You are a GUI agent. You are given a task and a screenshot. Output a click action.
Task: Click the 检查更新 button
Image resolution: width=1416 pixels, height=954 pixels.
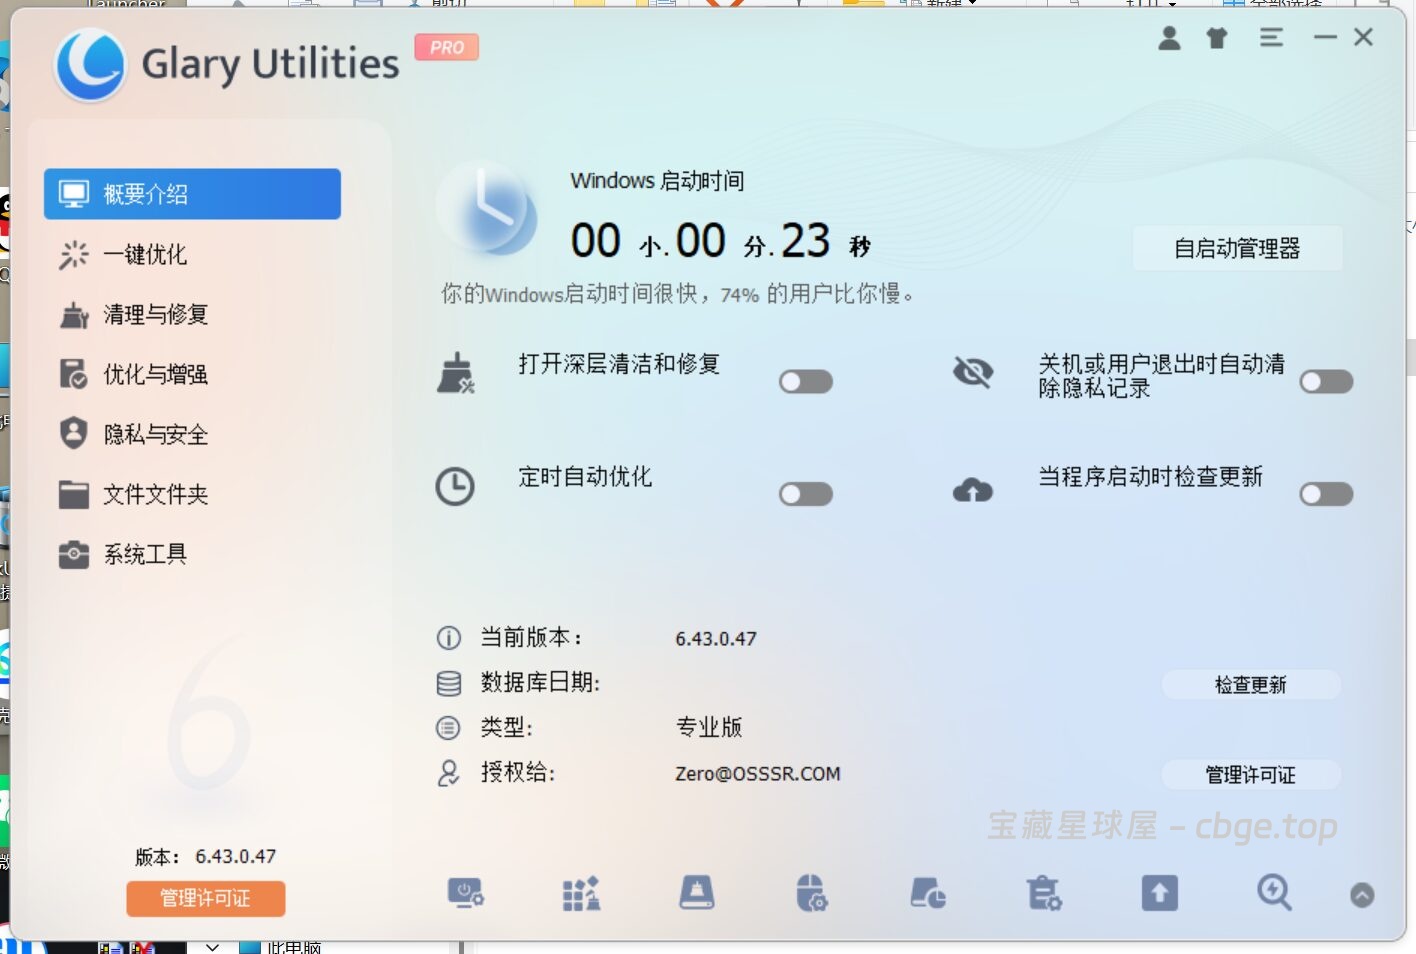1250,685
